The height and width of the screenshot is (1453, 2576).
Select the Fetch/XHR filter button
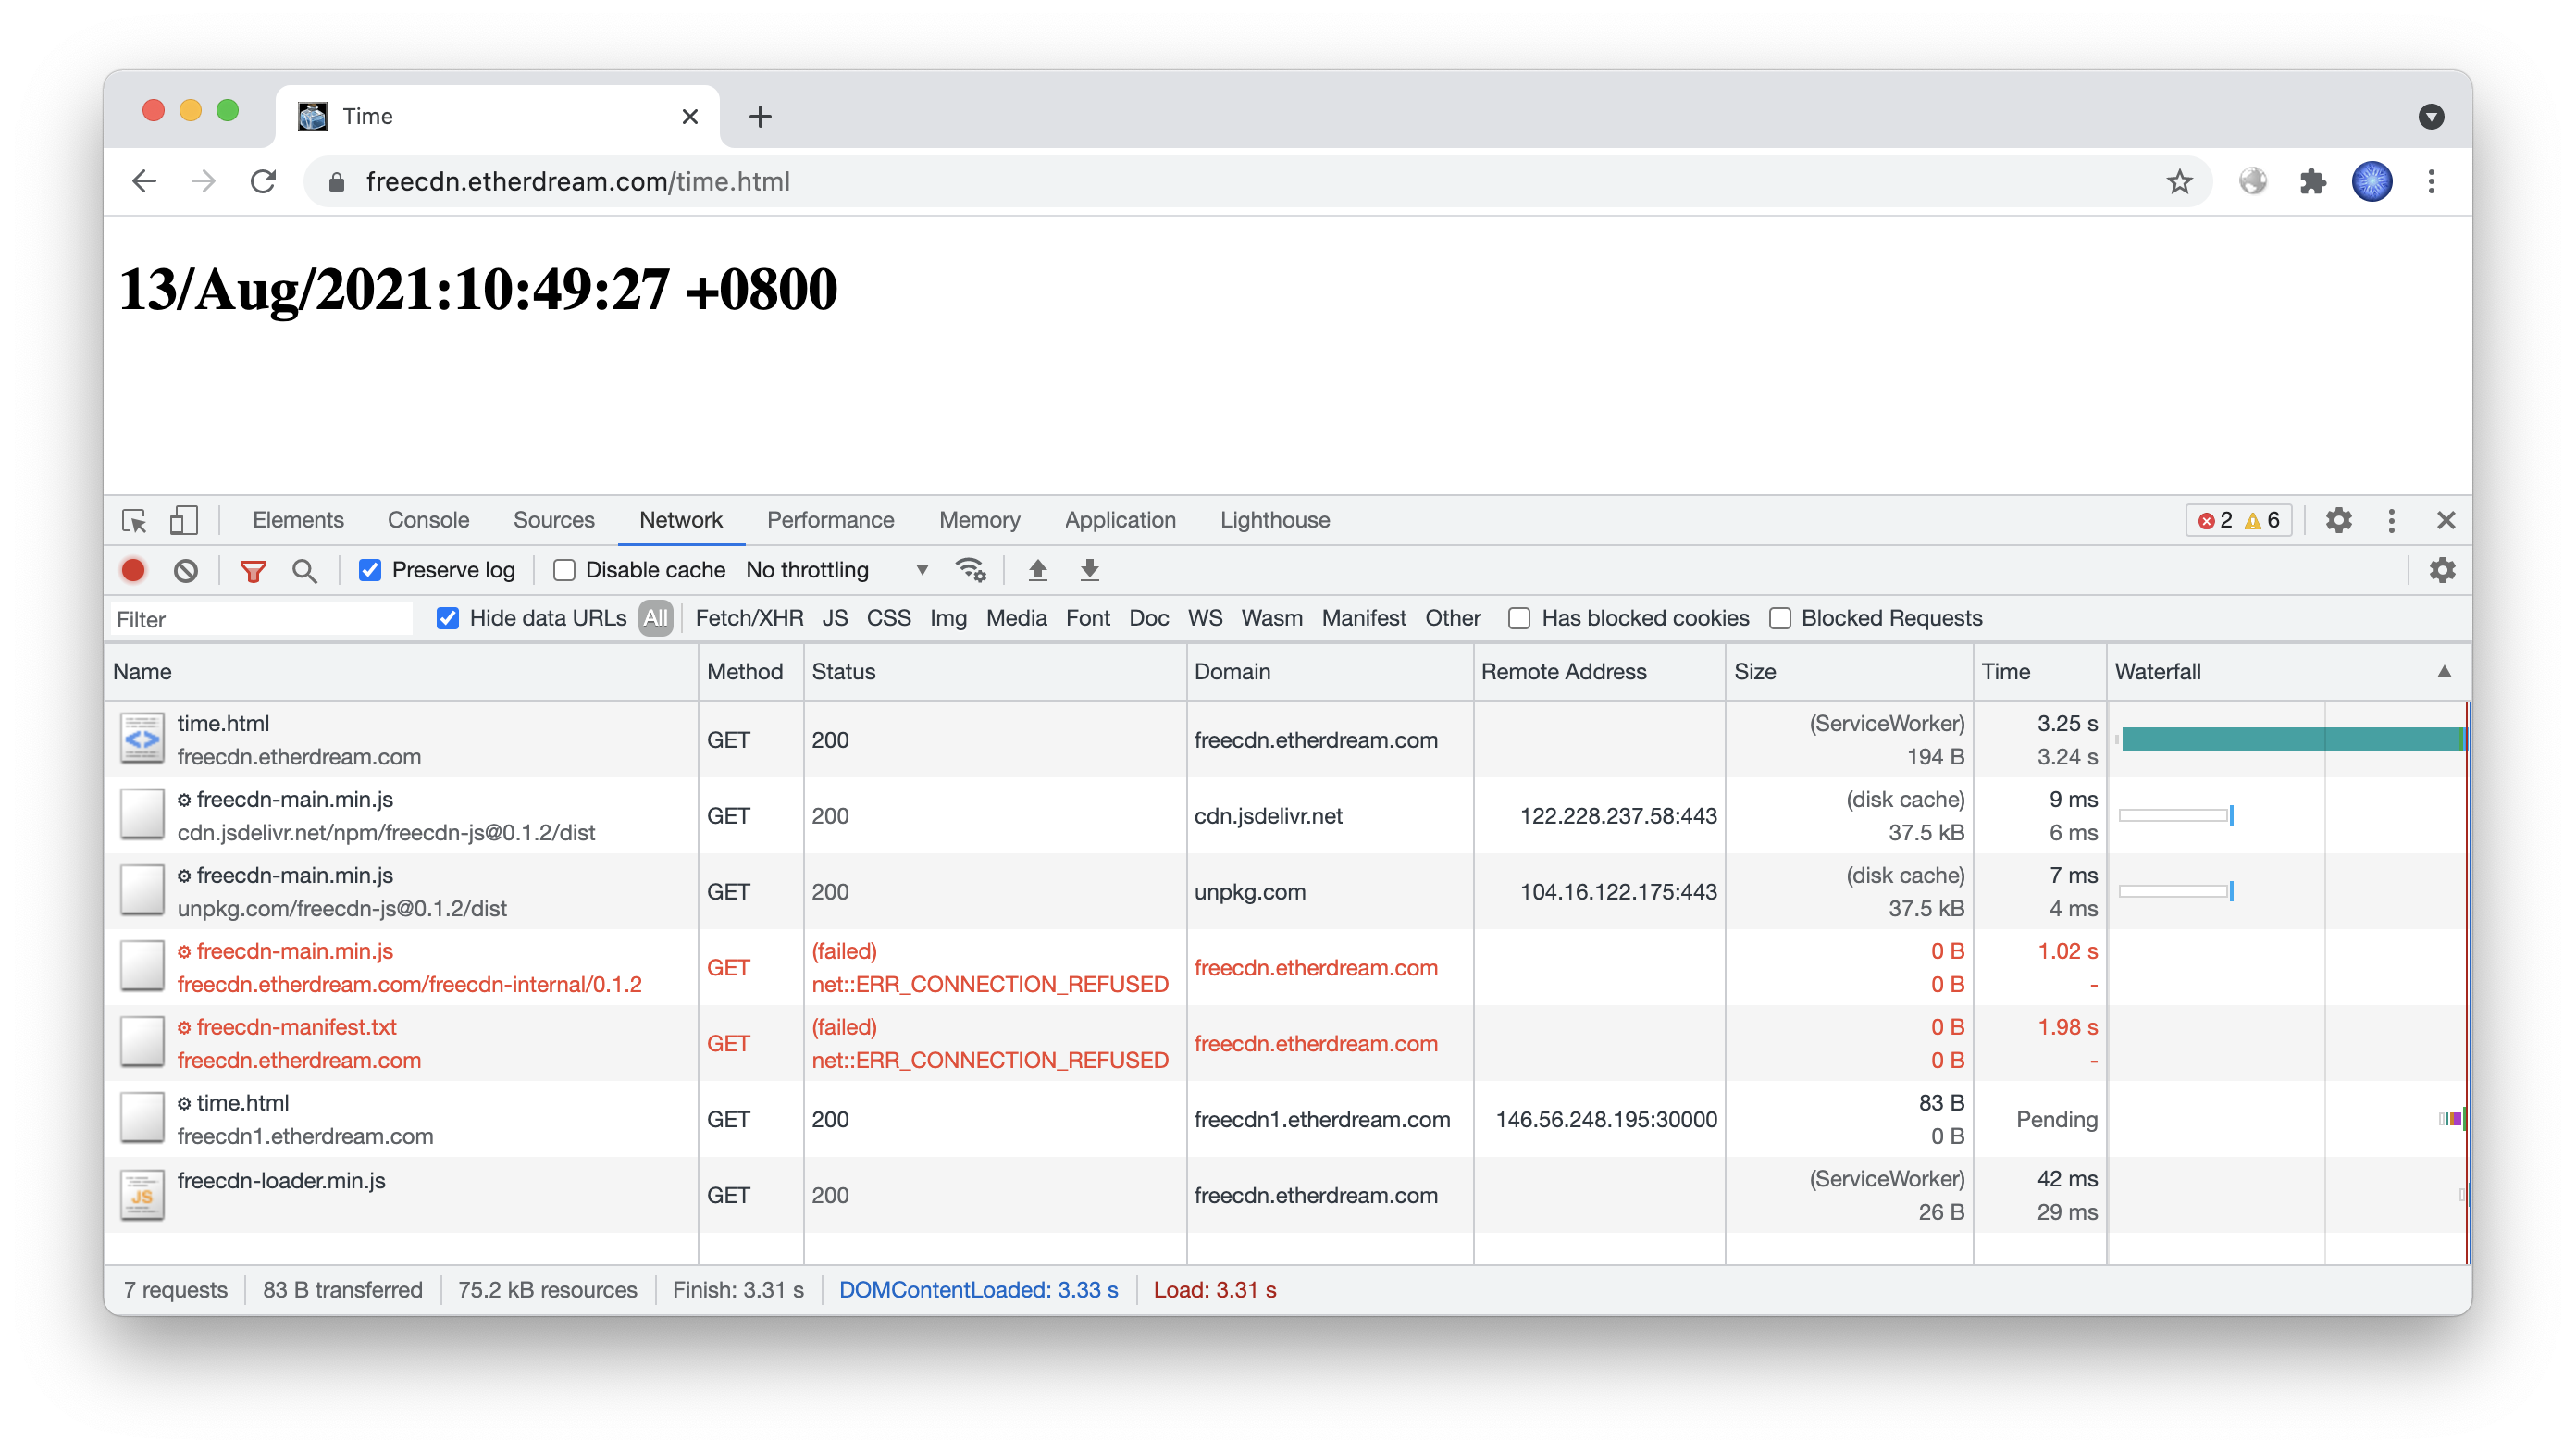[x=745, y=619]
